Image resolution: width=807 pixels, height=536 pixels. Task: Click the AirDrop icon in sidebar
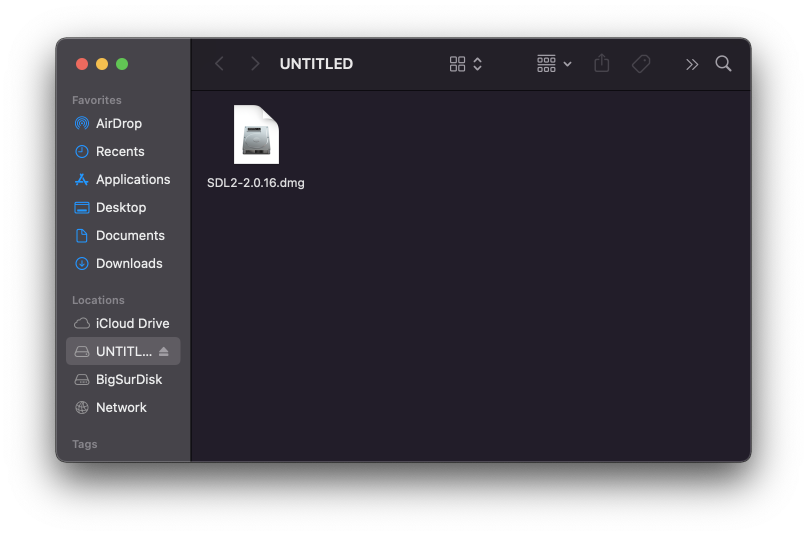tap(83, 124)
